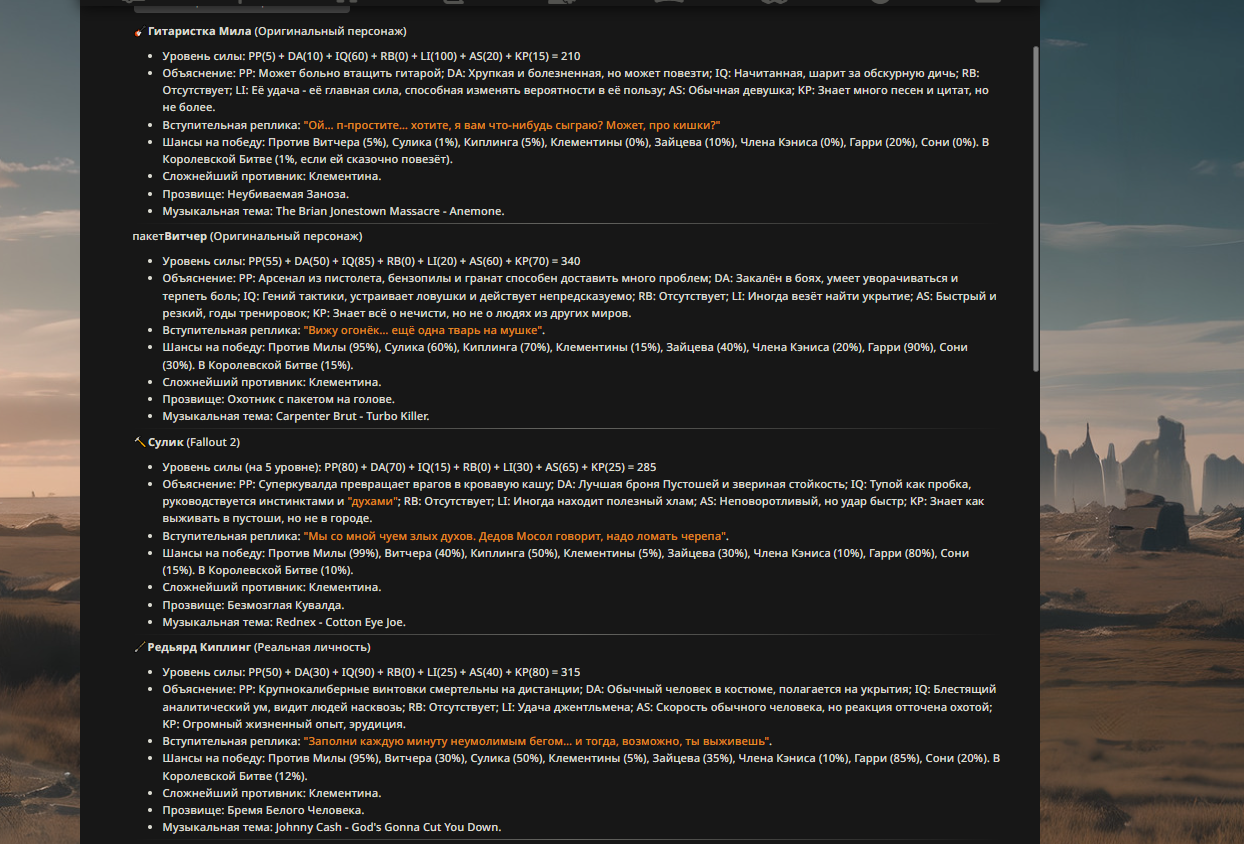This screenshot has height=844, width=1244.
Task: Click Kipling's orange quote "Заполни каждую минуту…"
Action: pyautogui.click(x=537, y=741)
